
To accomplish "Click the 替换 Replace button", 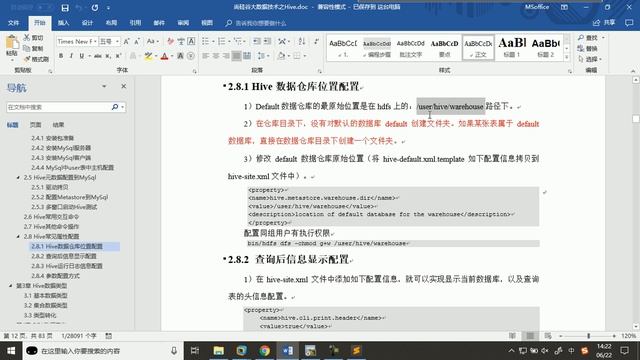I will pos(588,49).
